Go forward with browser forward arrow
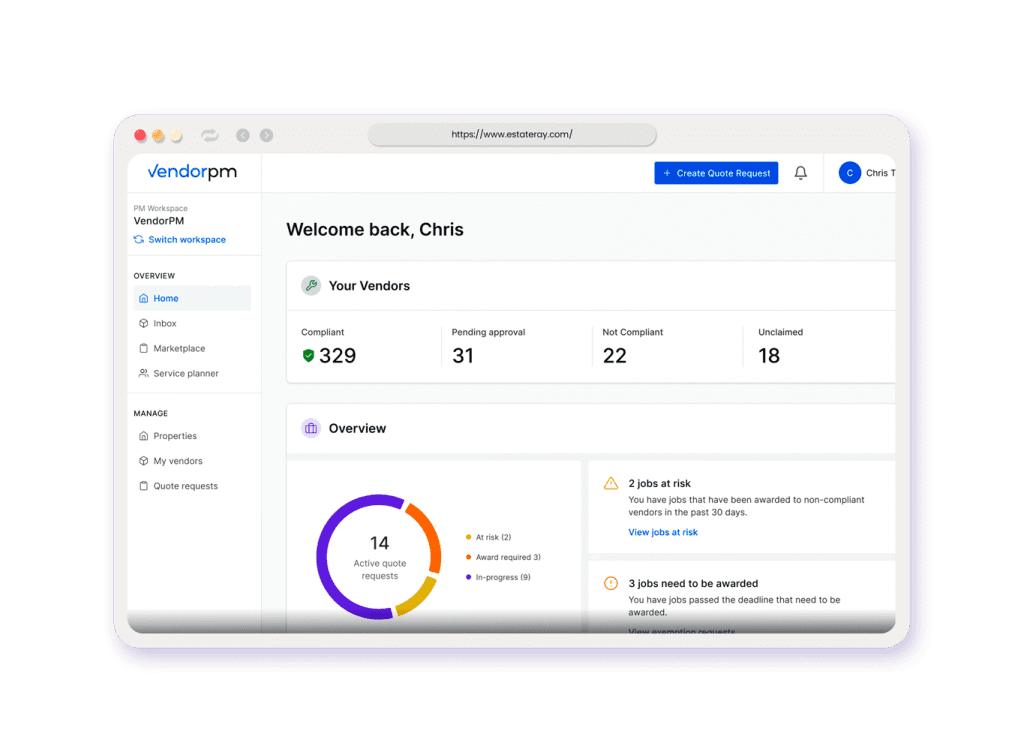 [x=266, y=135]
